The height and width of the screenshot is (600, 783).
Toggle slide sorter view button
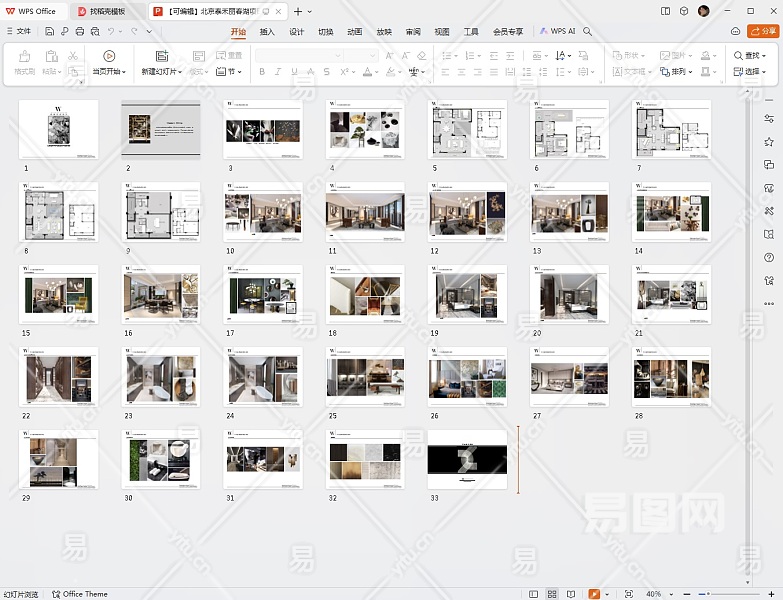click(x=552, y=594)
